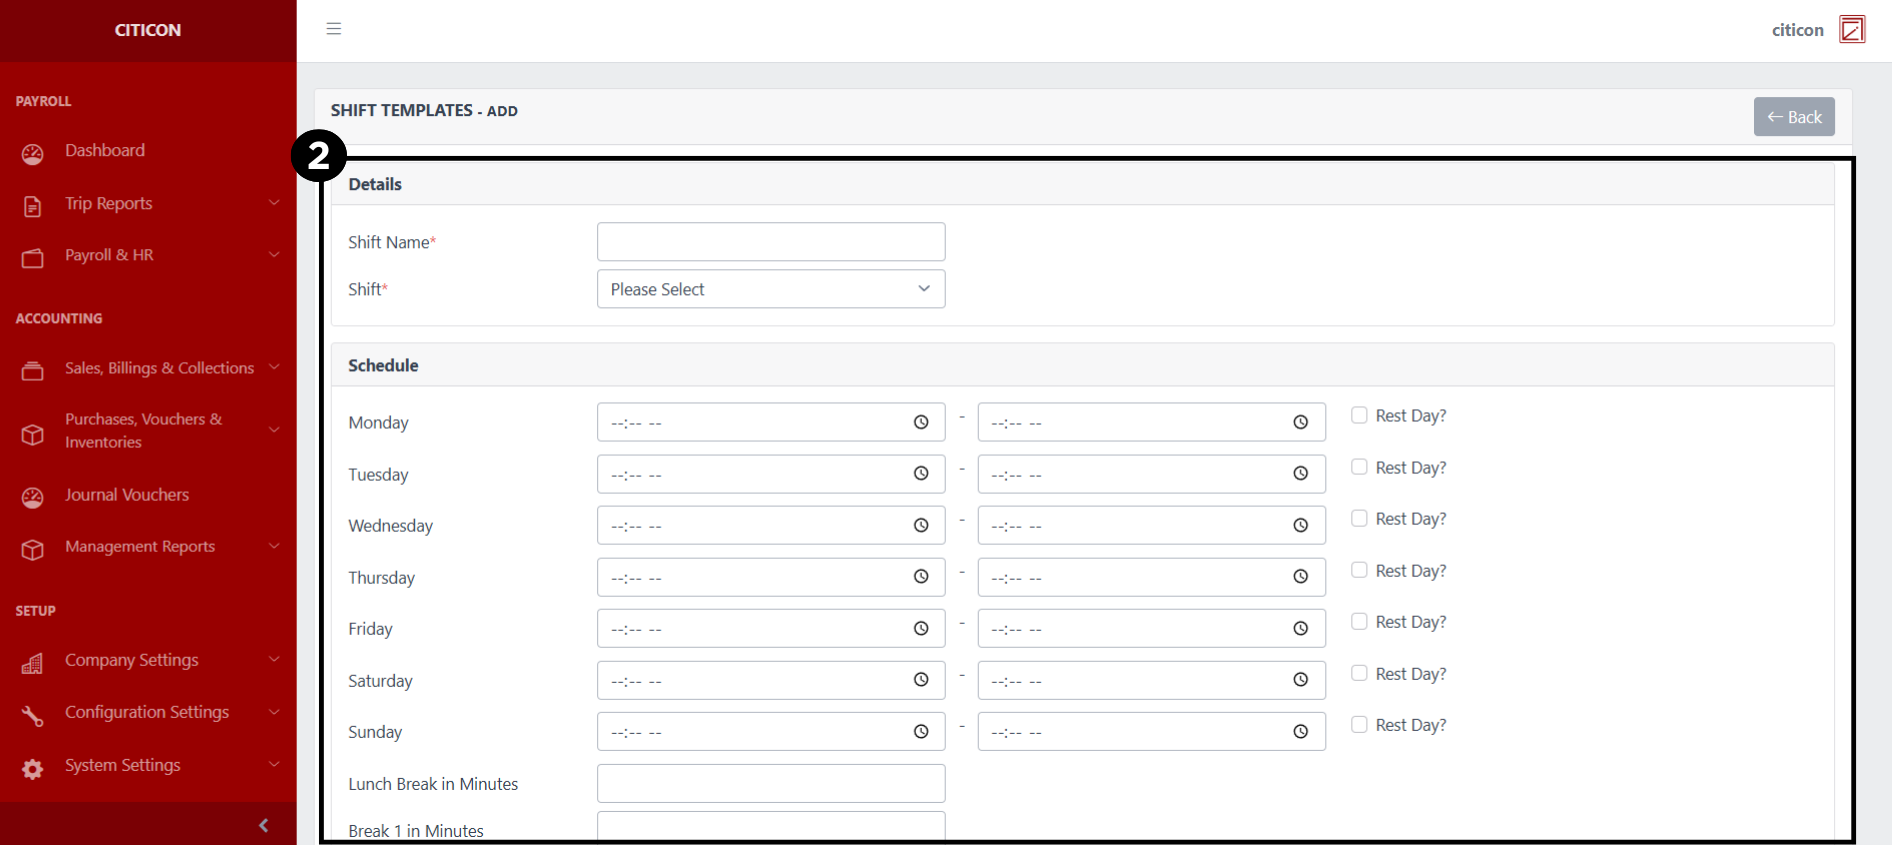The height and width of the screenshot is (845, 1892).
Task: Click the Dashboard gauge icon
Action: pyautogui.click(x=33, y=154)
